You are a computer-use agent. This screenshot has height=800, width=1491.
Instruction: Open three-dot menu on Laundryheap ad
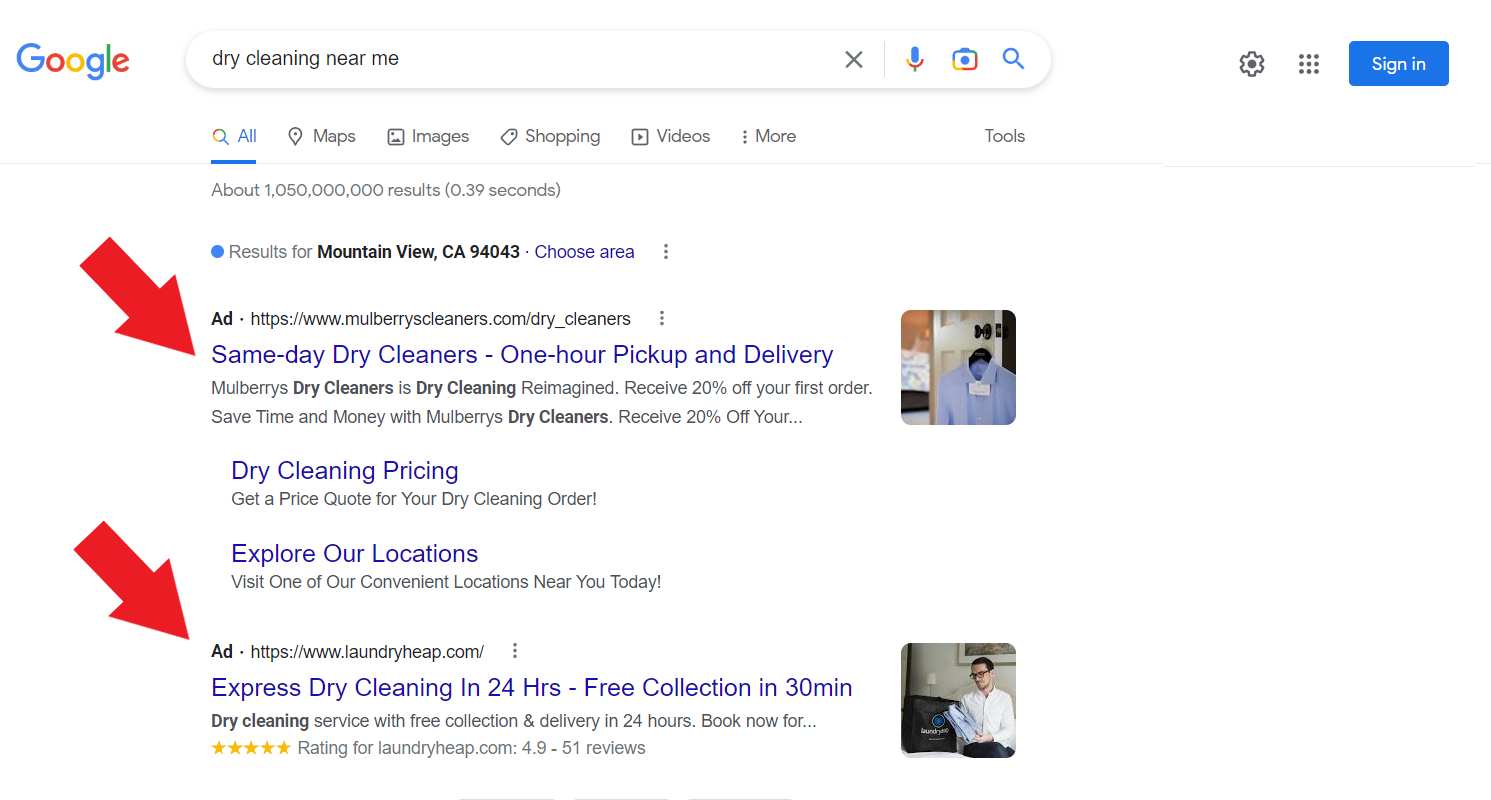(514, 650)
